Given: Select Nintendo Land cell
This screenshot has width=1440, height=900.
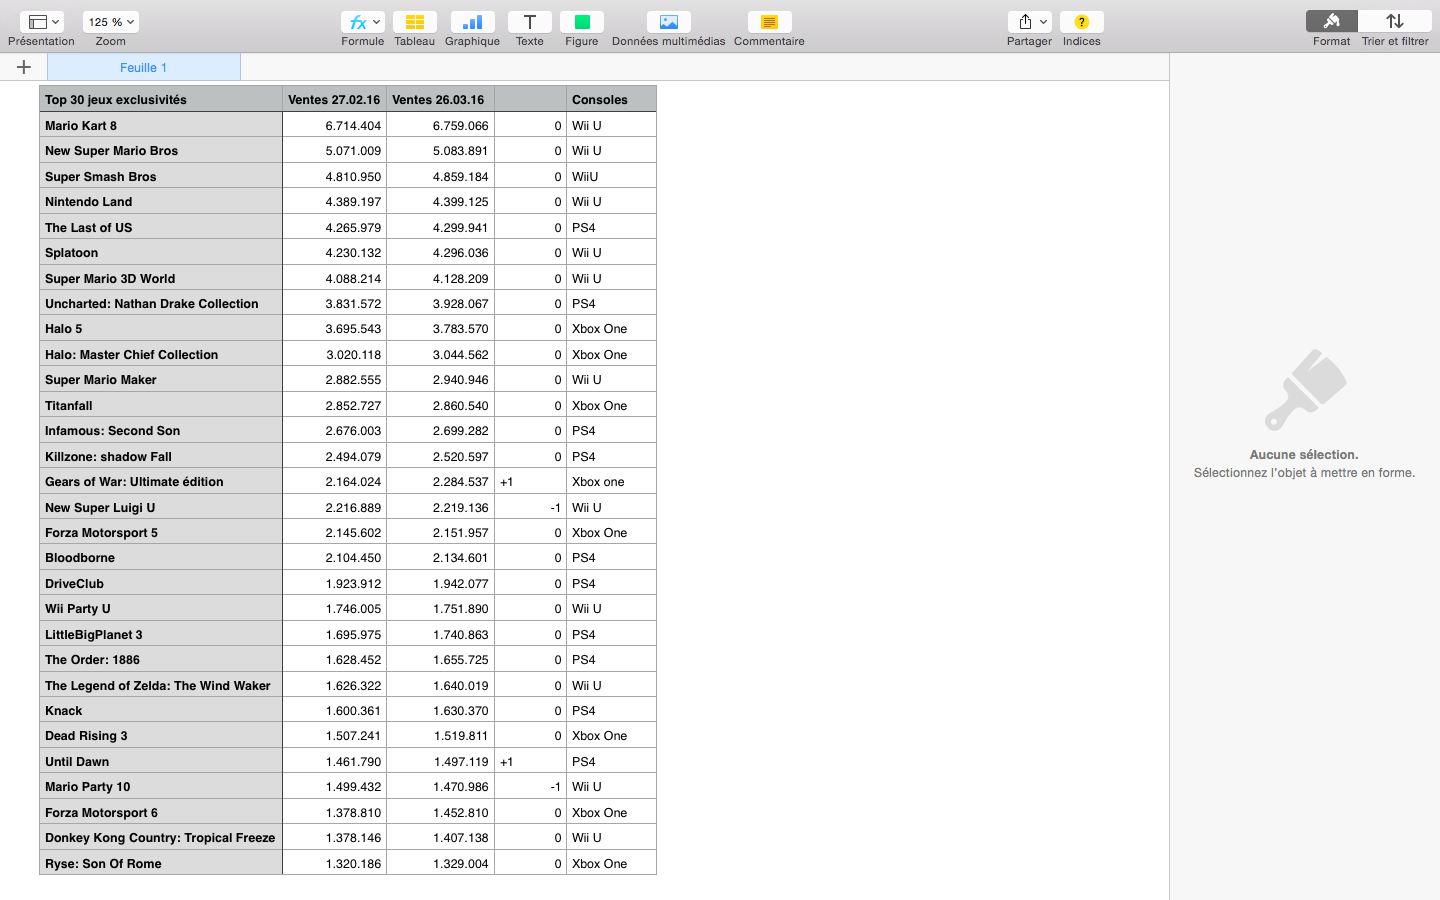Looking at the screenshot, I should coord(161,201).
